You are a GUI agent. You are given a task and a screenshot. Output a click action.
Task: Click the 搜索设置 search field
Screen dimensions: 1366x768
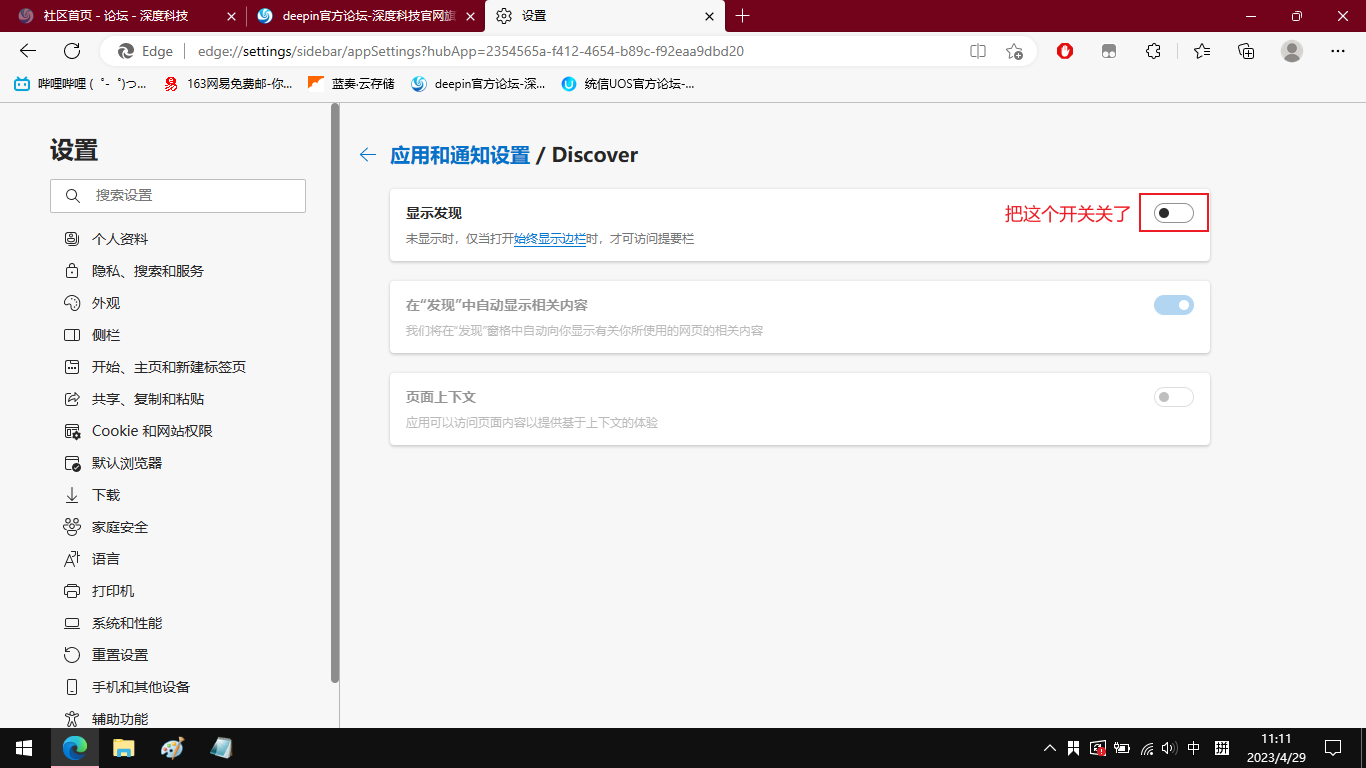pos(178,195)
